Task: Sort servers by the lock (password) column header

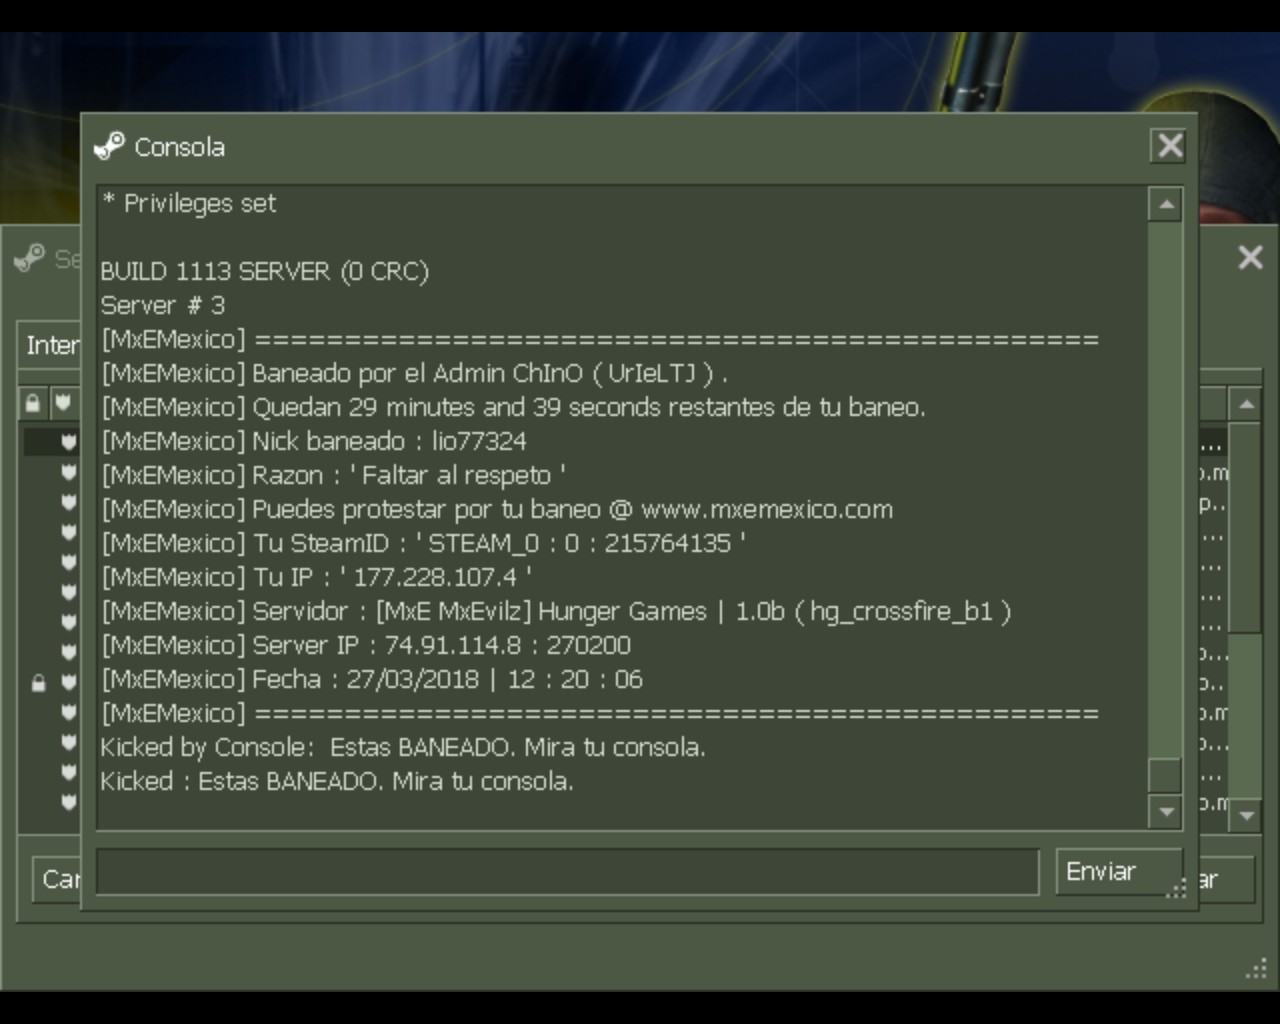Action: 33,403
